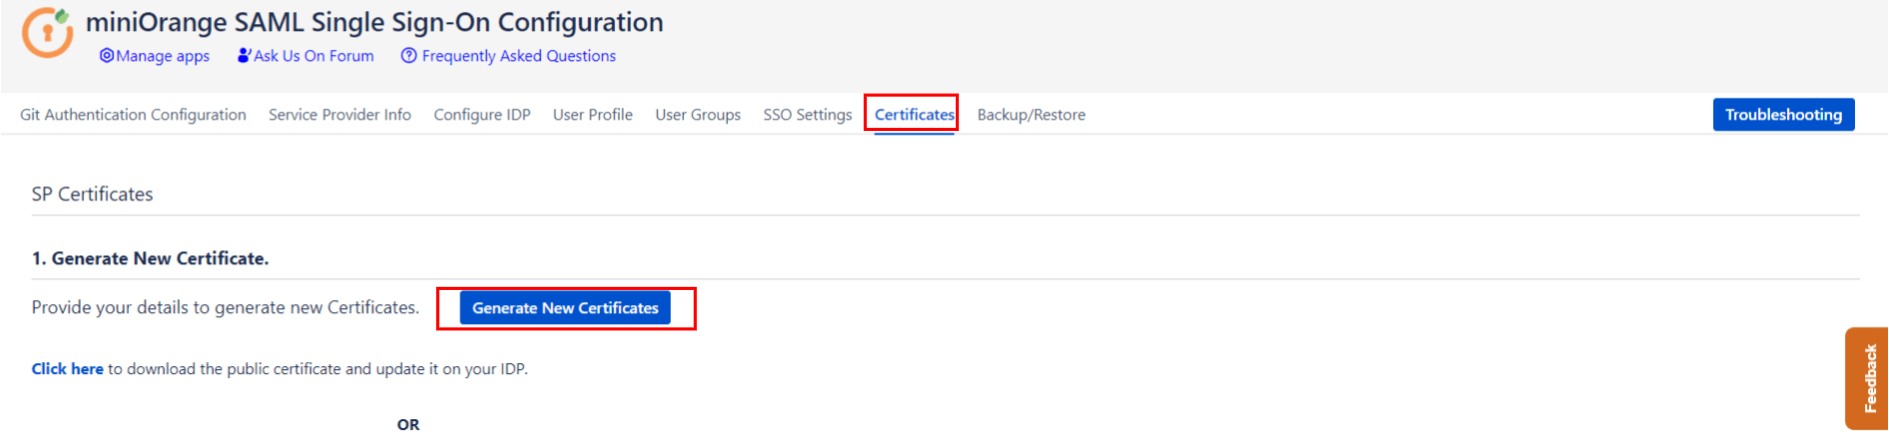Open the orange Feedback side tab
Image resolution: width=1889 pixels, height=445 pixels.
coord(1866,378)
